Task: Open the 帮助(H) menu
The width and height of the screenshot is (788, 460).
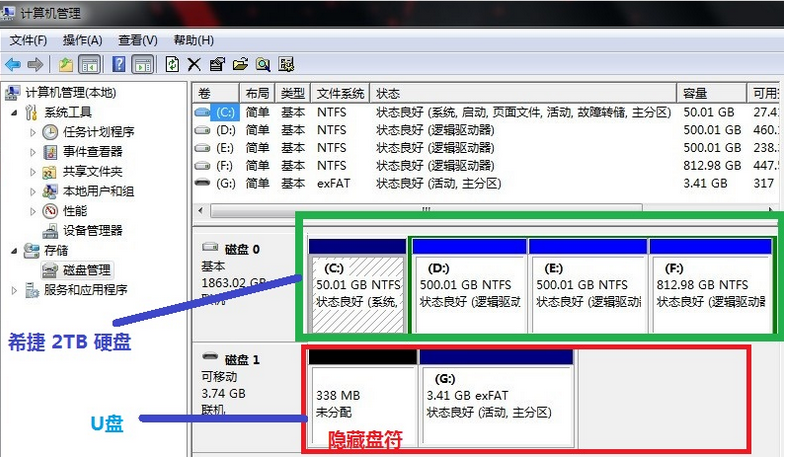Action: [x=193, y=40]
